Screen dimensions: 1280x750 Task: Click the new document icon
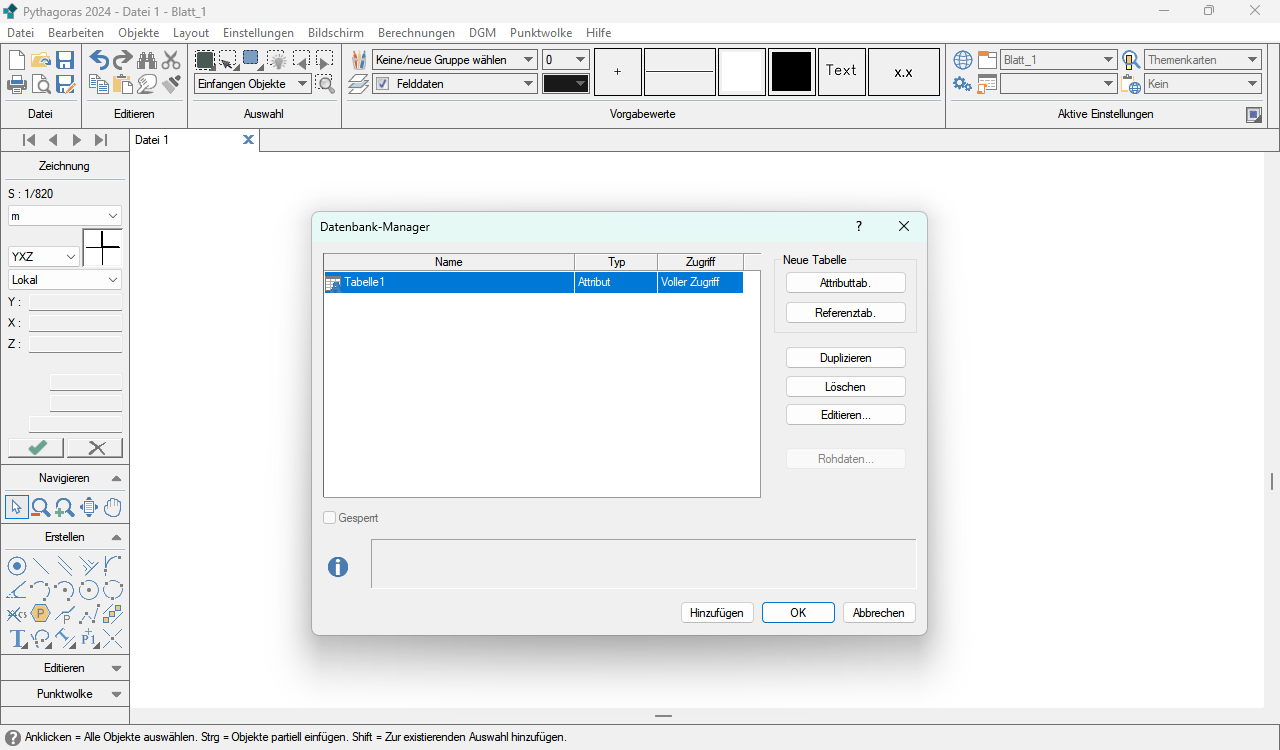coord(17,60)
